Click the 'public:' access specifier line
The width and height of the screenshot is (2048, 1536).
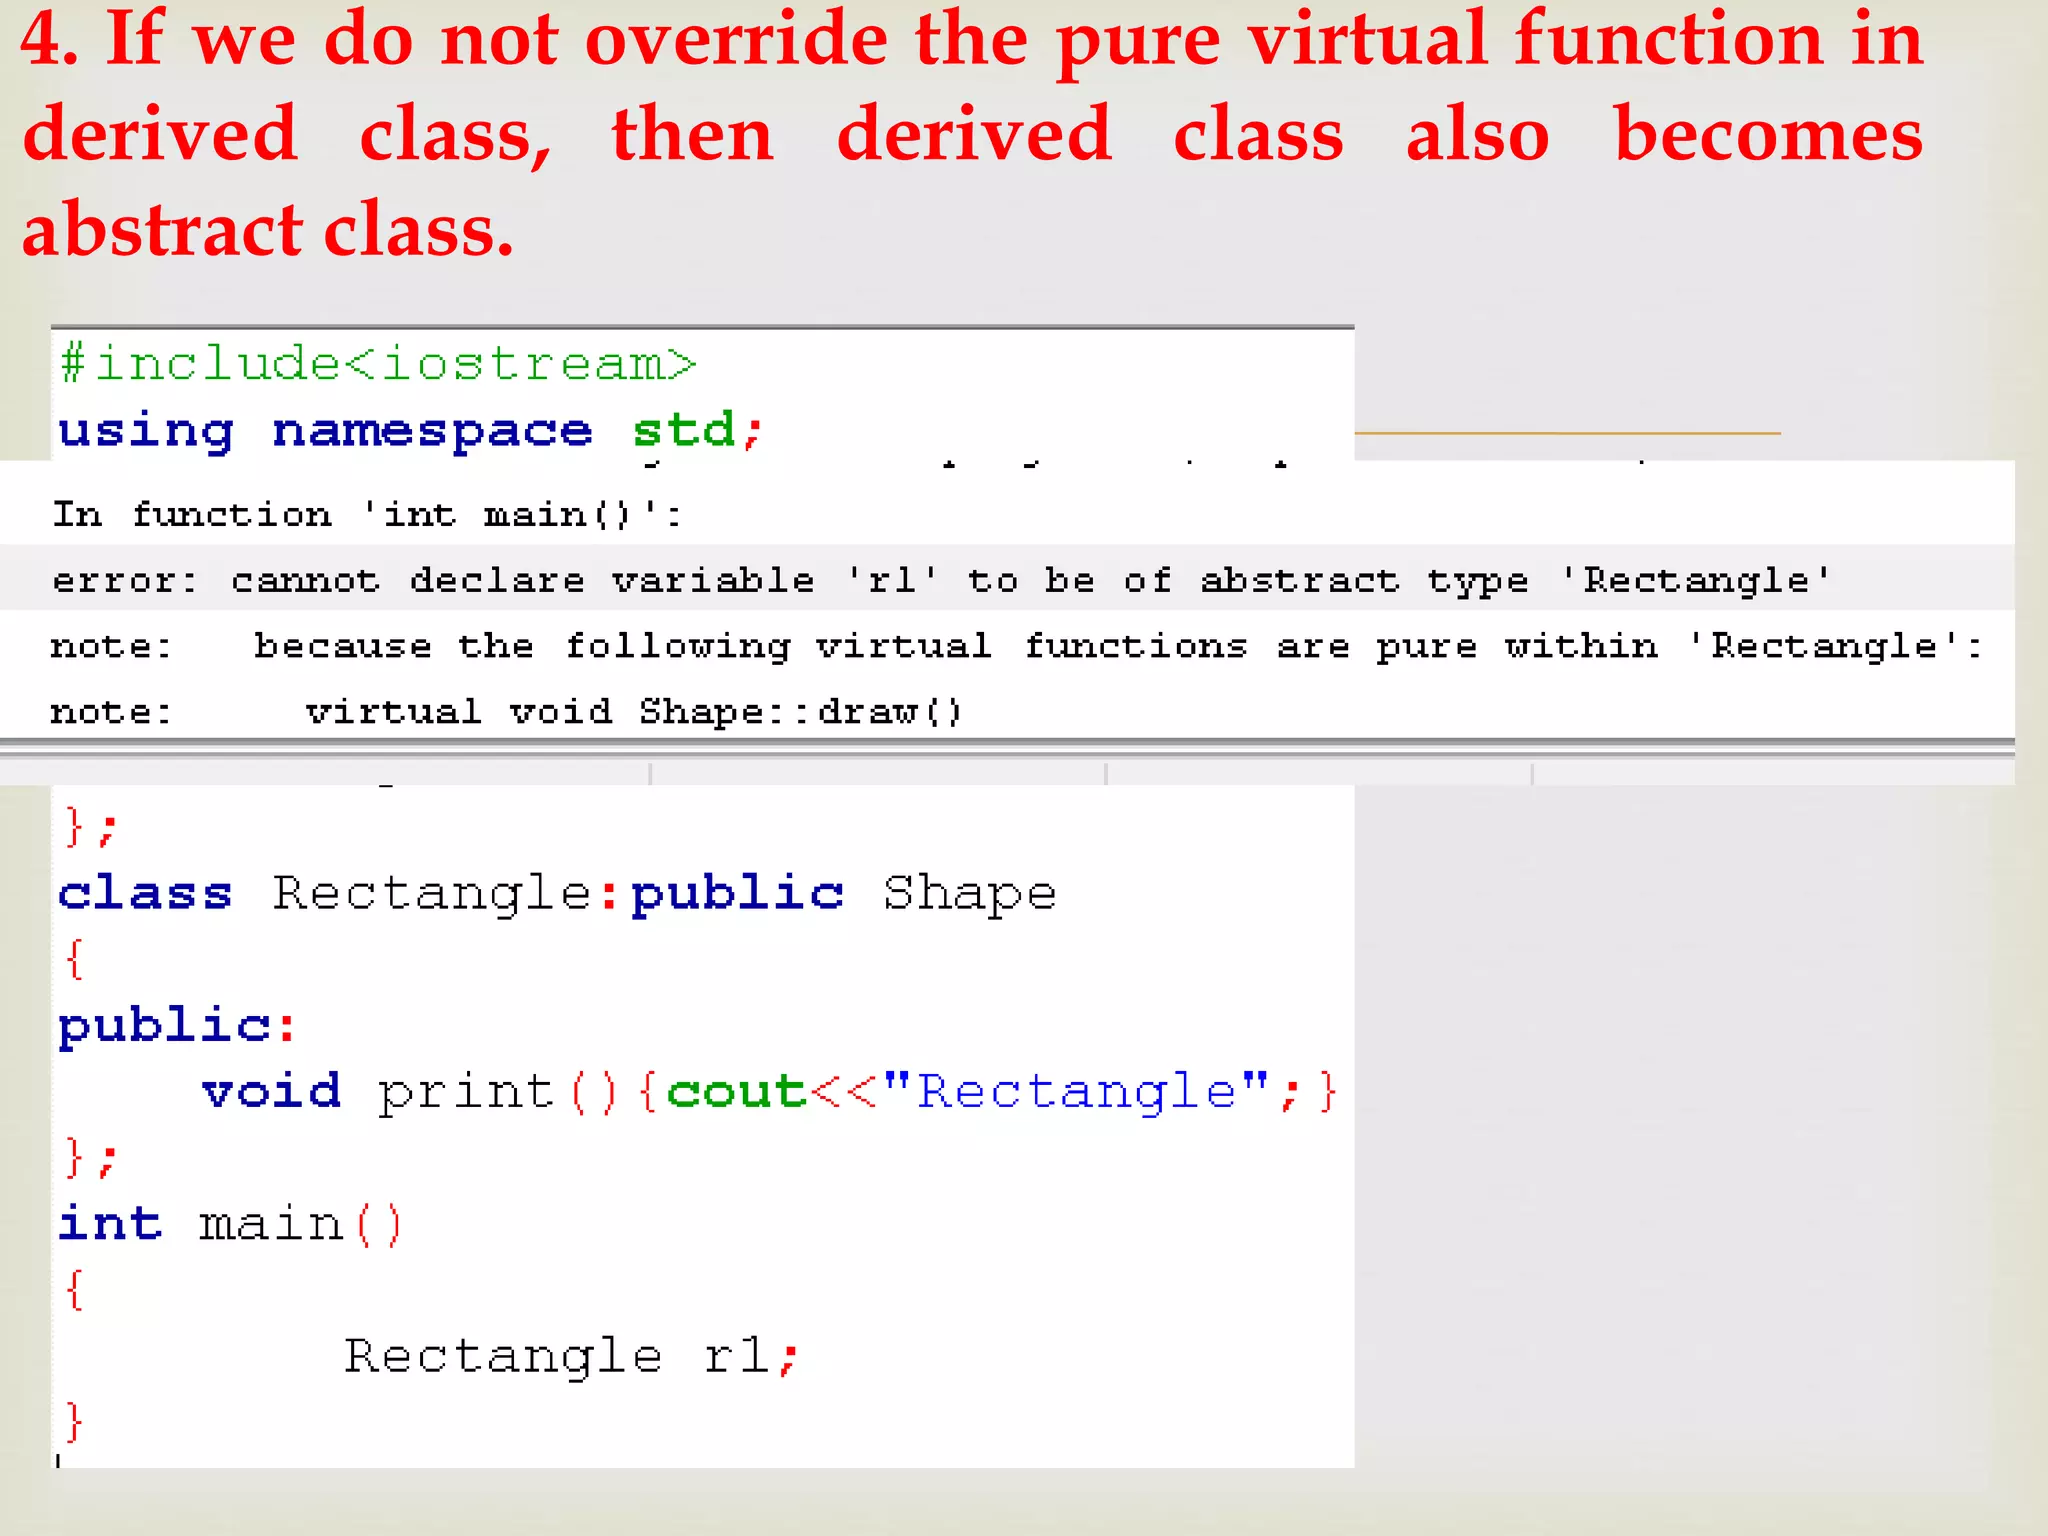click(177, 1026)
